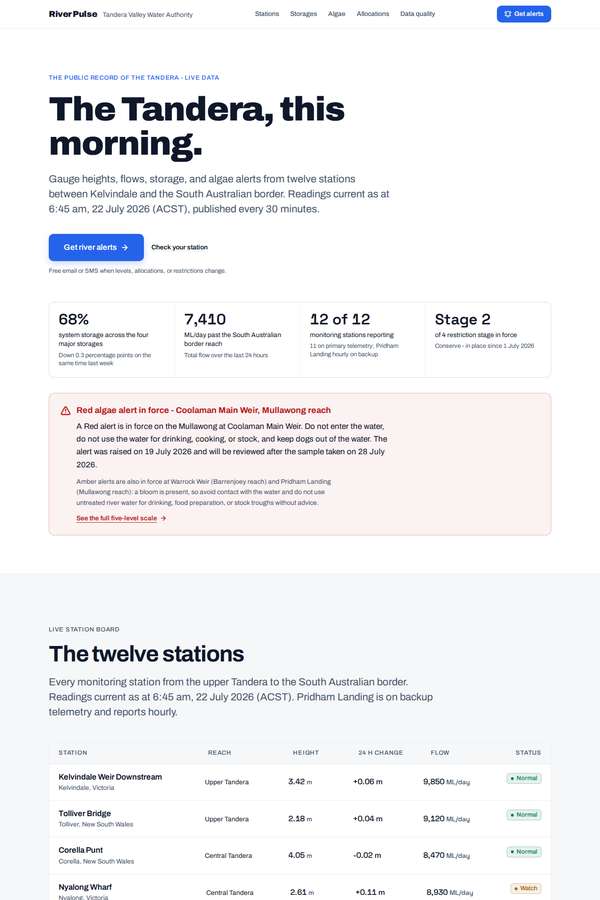The height and width of the screenshot is (900, 600).
Task: Click the Normal status badge for Tolliver Bridge
Action: 524,814
